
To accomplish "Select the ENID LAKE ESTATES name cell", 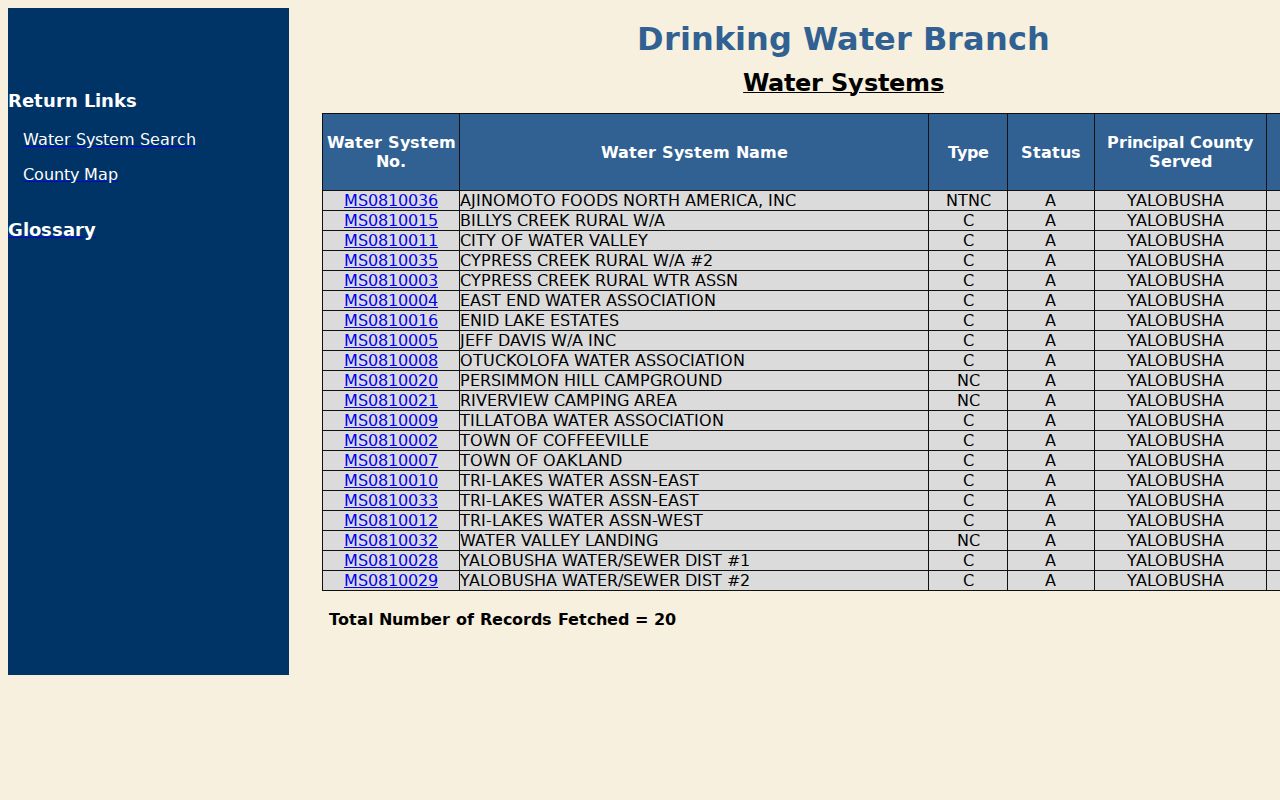I will pos(694,320).
